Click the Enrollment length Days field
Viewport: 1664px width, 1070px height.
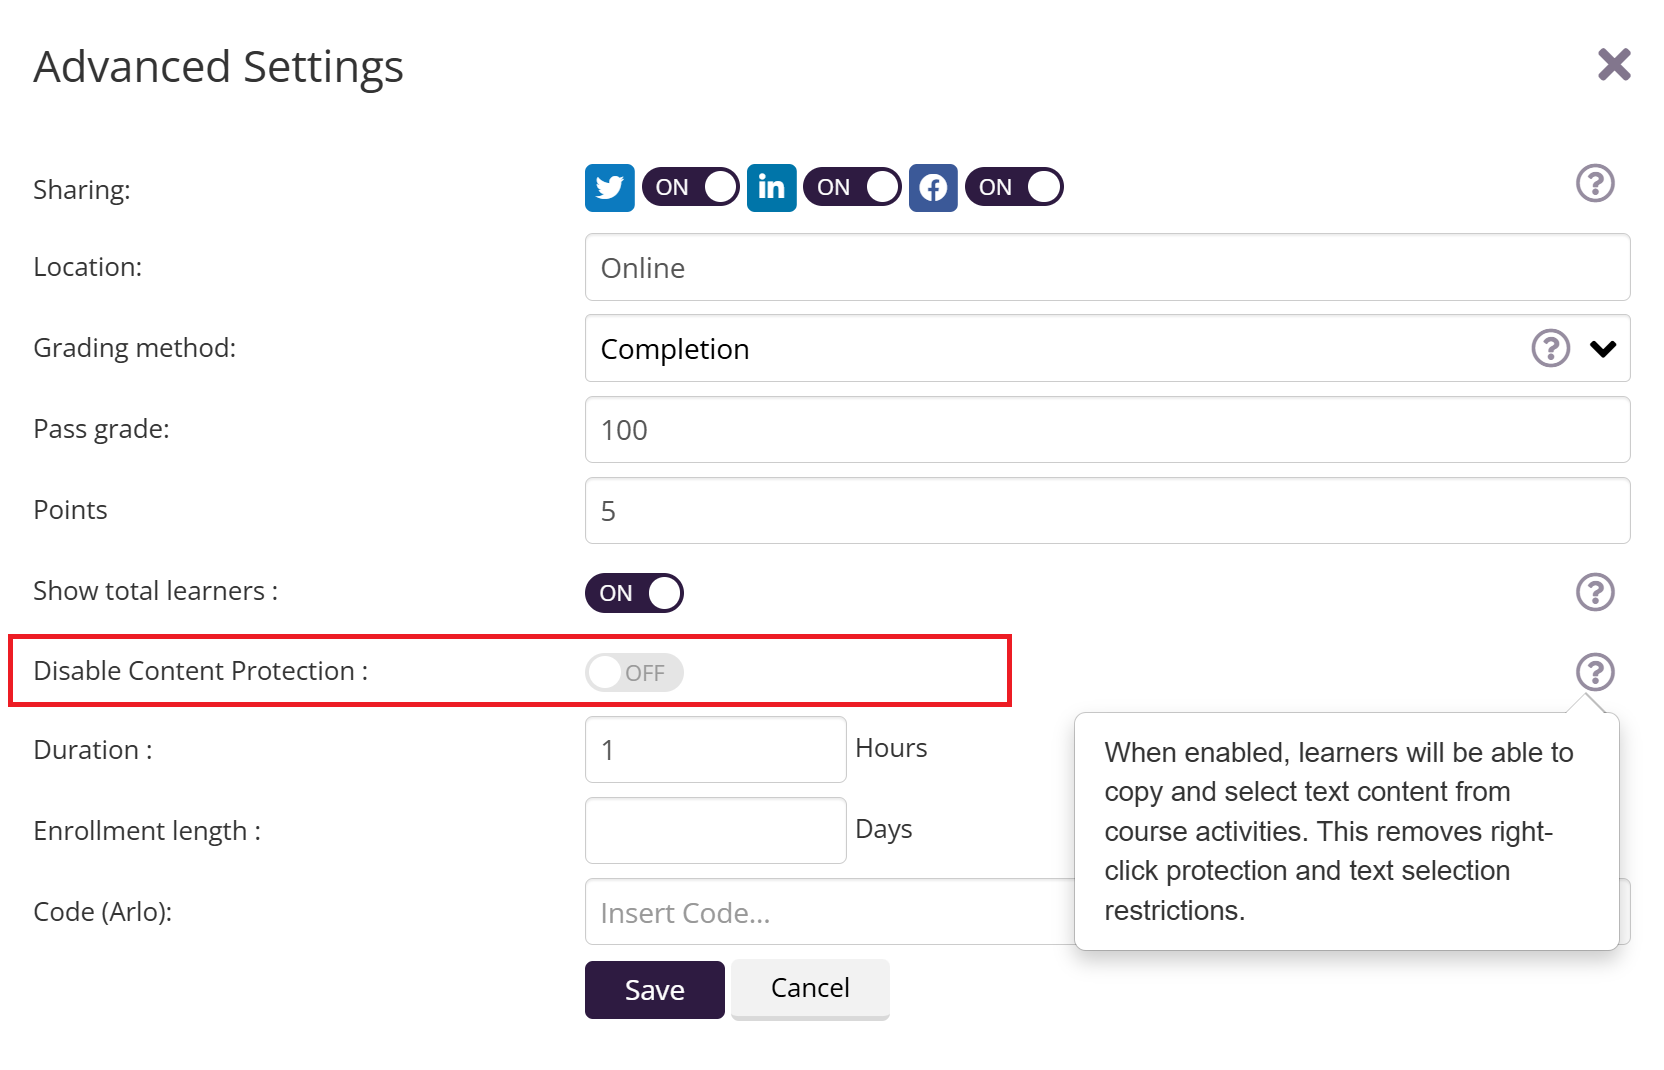(x=715, y=830)
